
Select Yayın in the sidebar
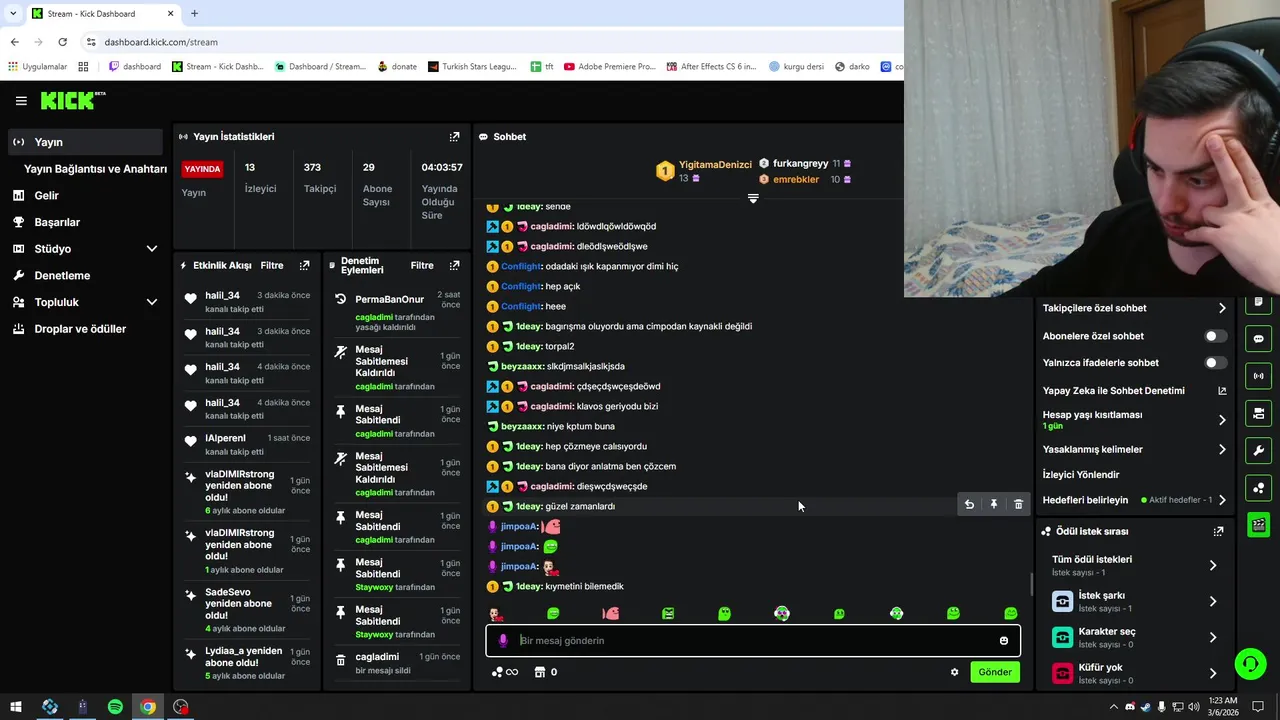tap(85, 142)
